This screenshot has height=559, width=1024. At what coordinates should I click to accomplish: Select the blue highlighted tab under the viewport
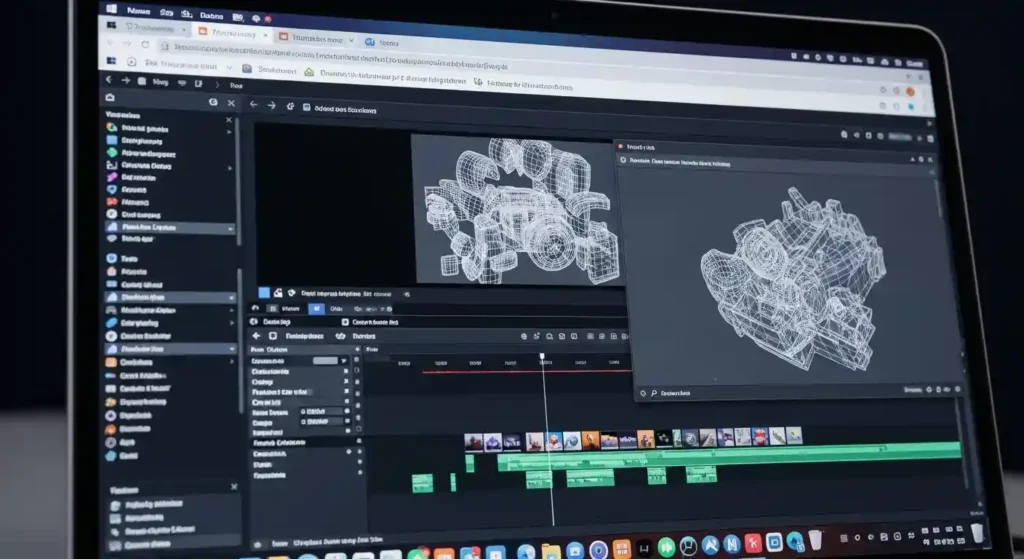pyautogui.click(x=316, y=308)
